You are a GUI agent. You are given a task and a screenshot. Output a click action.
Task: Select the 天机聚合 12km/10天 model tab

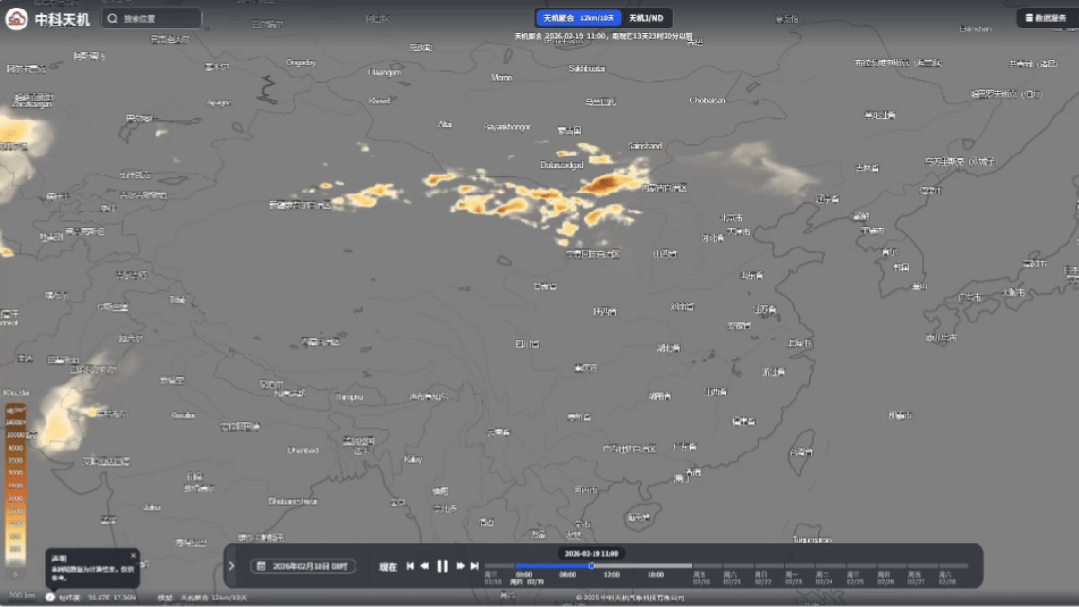pyautogui.click(x=578, y=18)
